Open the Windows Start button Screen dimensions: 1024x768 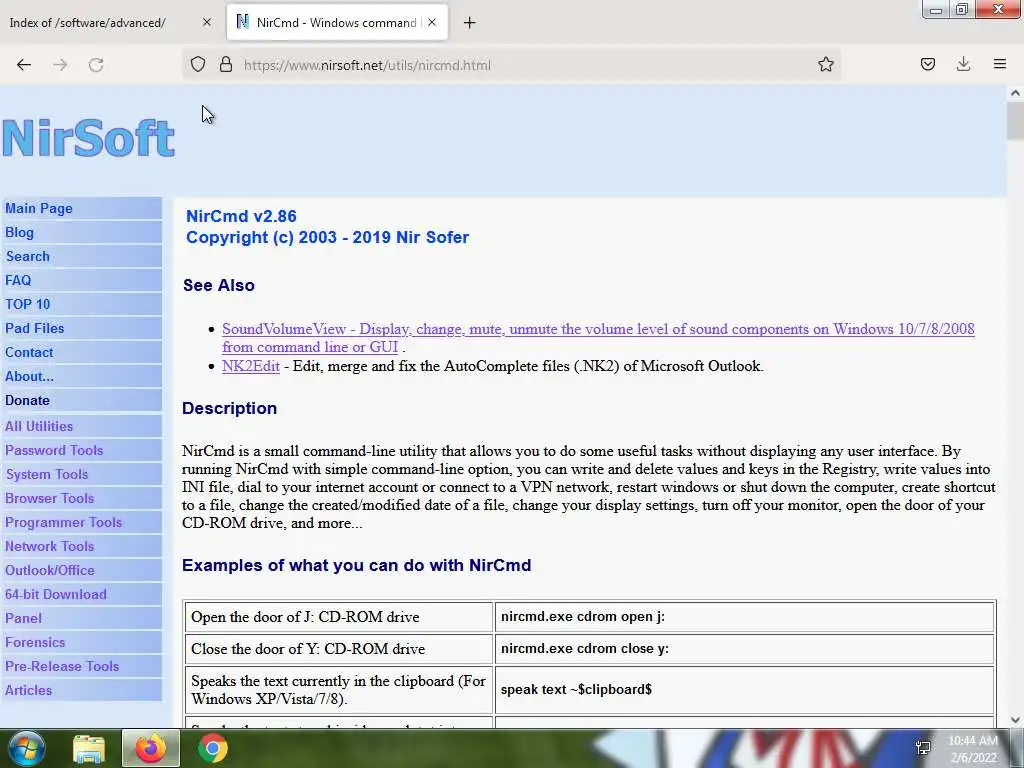click(27, 748)
